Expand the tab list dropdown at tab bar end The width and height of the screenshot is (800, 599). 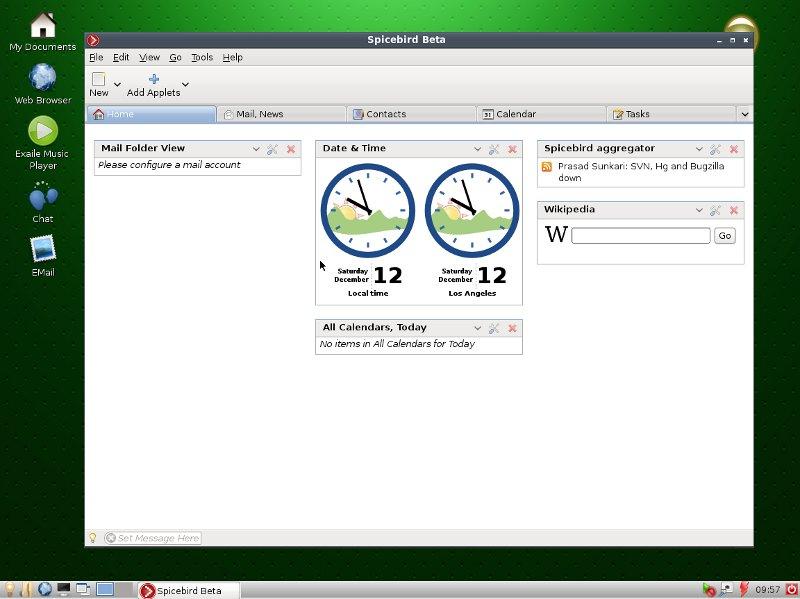[745, 114]
